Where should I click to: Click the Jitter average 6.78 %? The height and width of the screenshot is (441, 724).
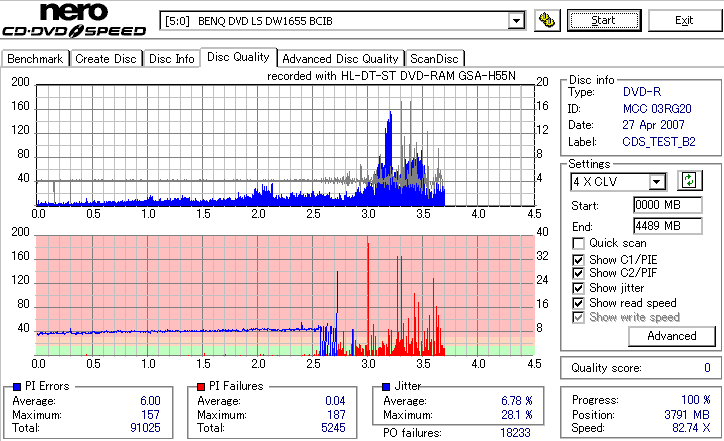(x=517, y=401)
